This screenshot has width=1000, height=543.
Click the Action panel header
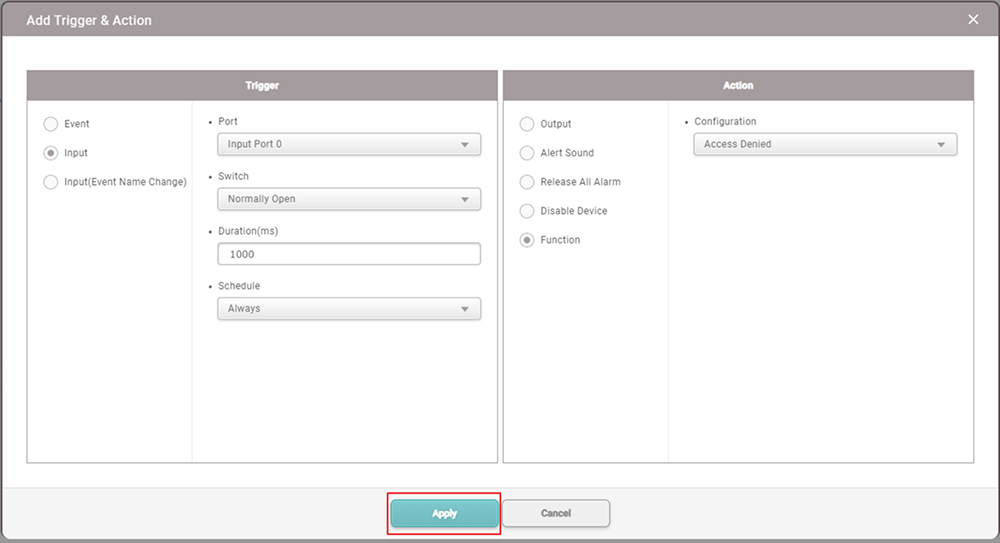[x=738, y=86]
